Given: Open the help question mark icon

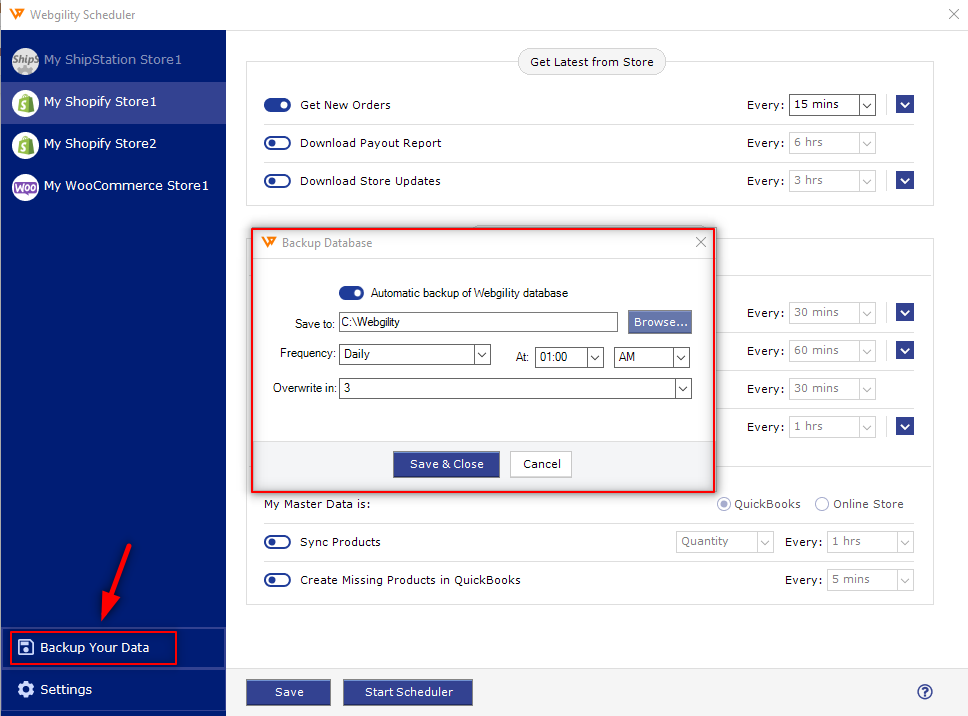Looking at the screenshot, I should (924, 691).
